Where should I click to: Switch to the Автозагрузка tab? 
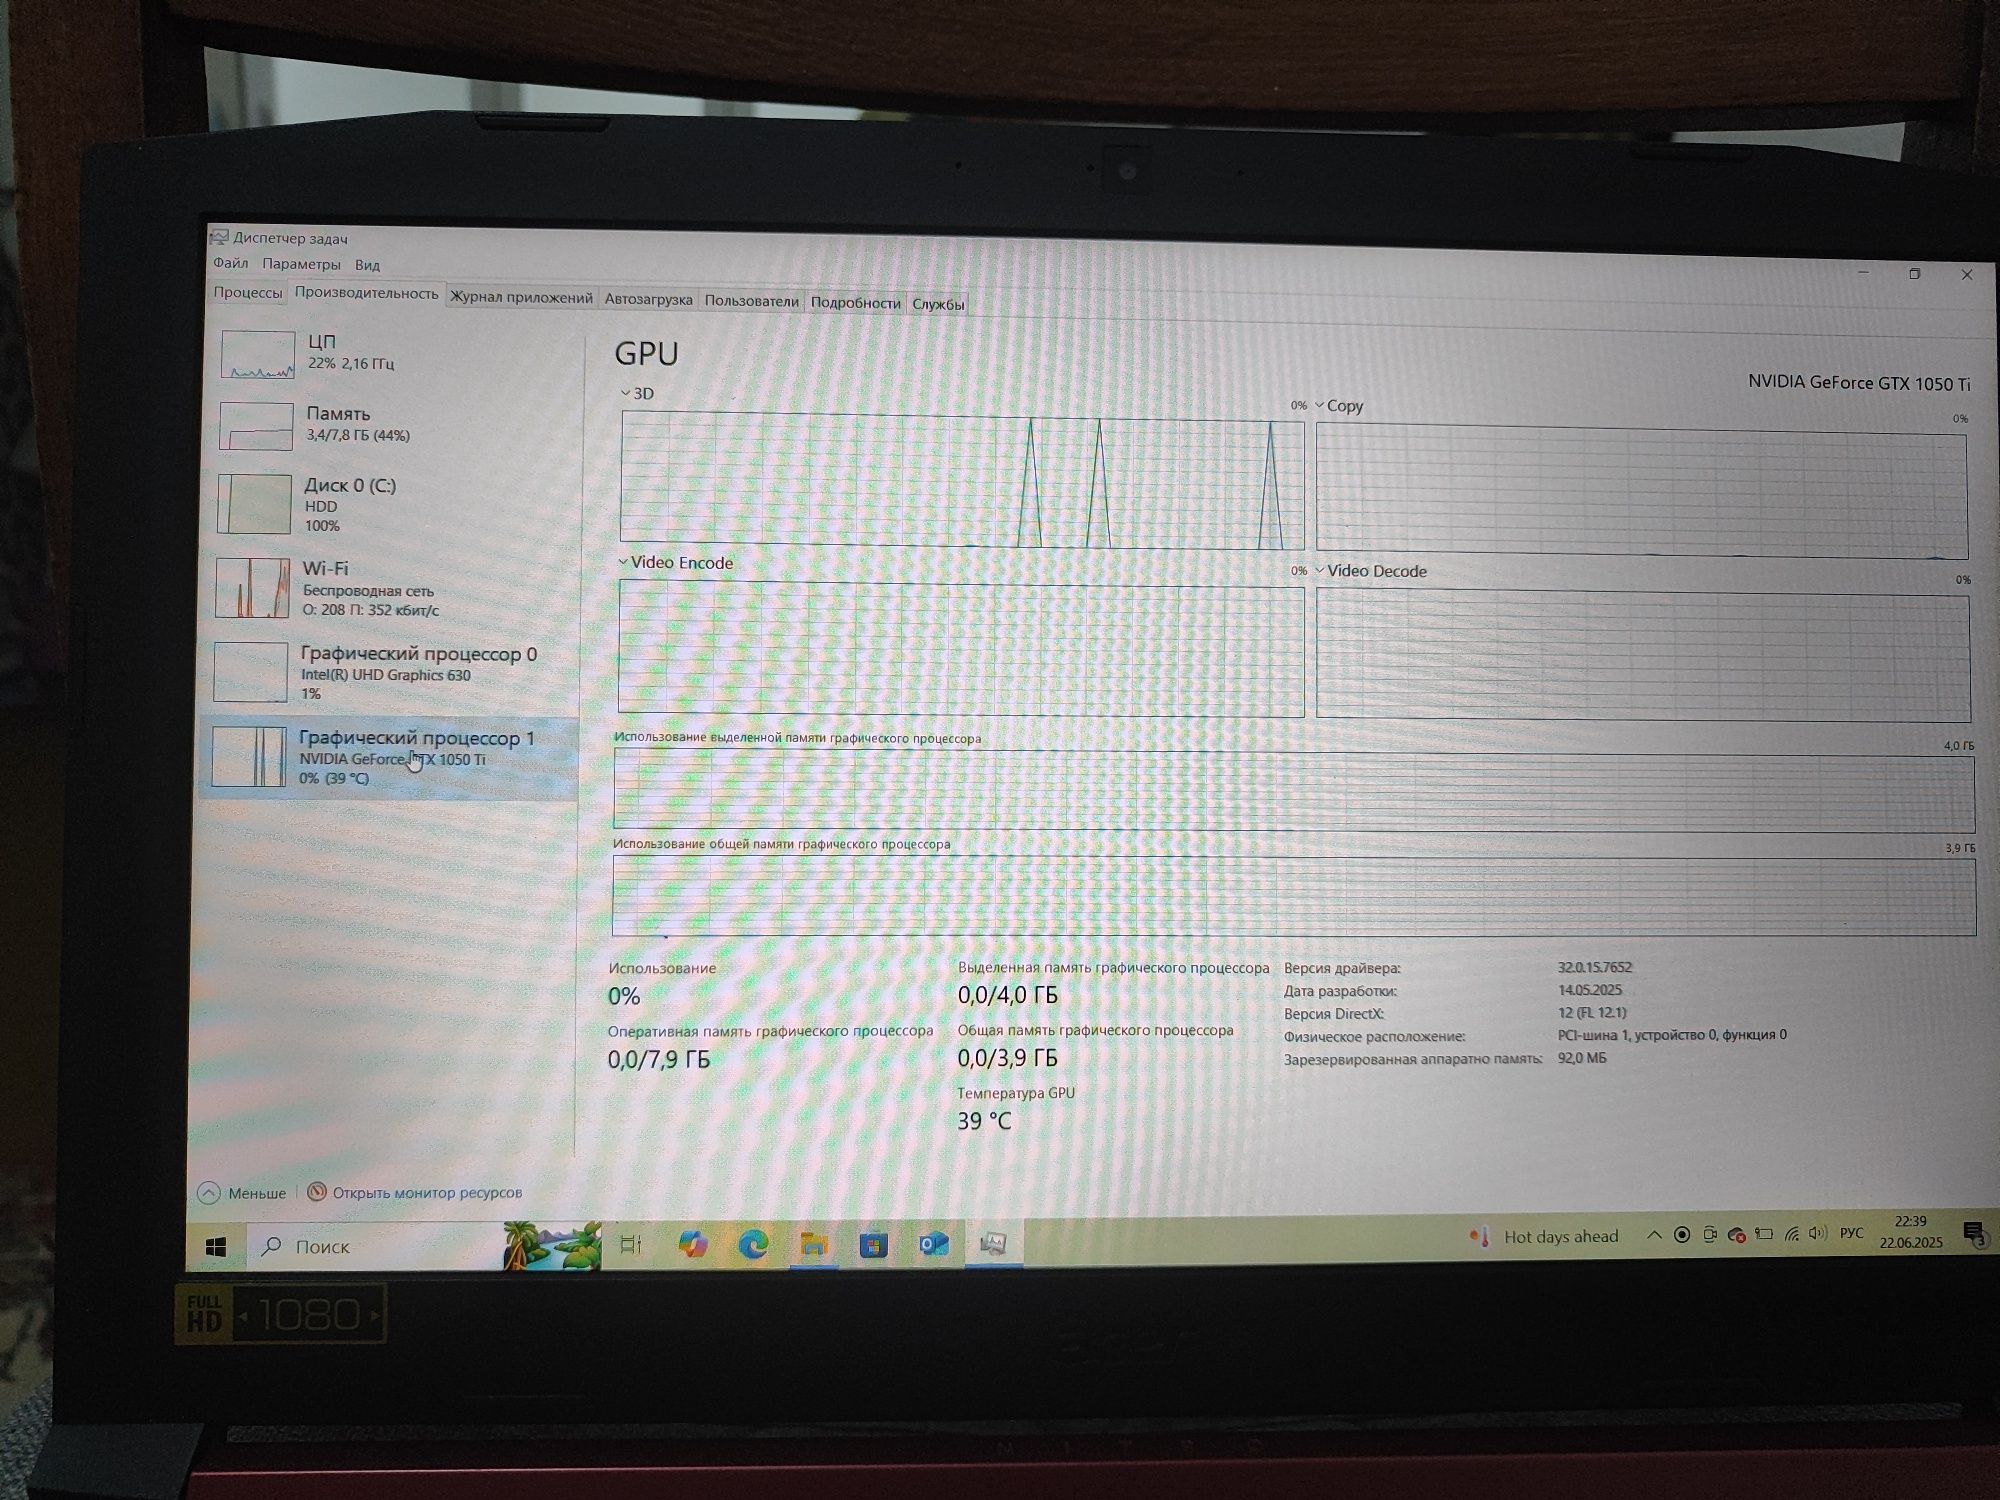[648, 300]
